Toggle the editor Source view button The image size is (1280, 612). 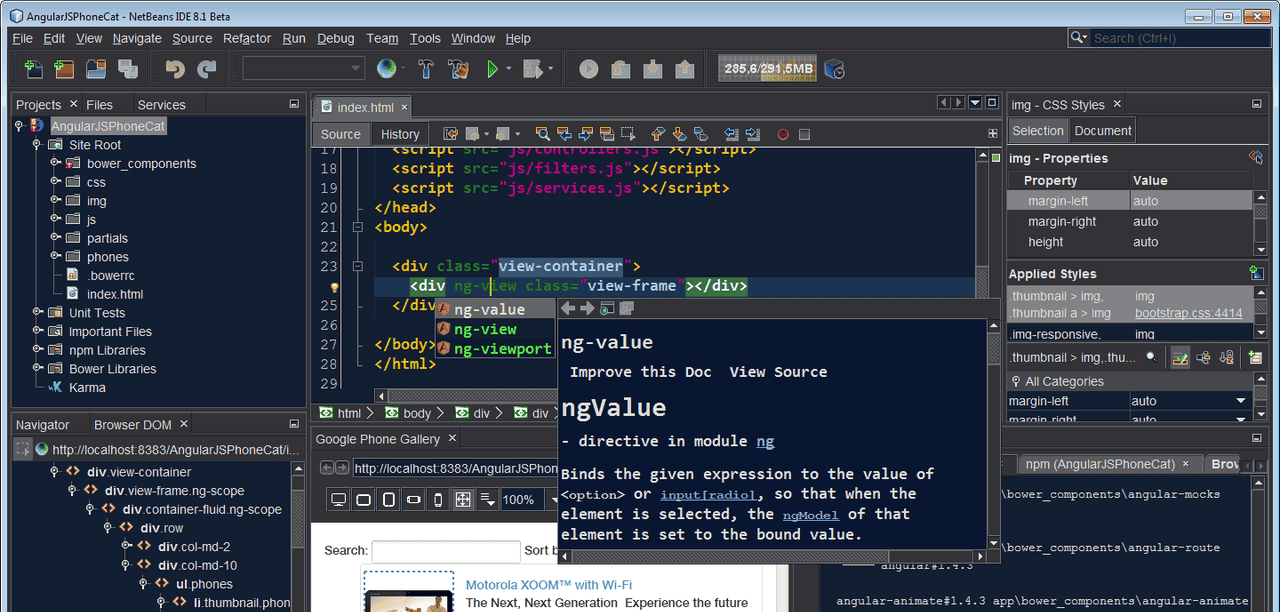pyautogui.click(x=340, y=134)
